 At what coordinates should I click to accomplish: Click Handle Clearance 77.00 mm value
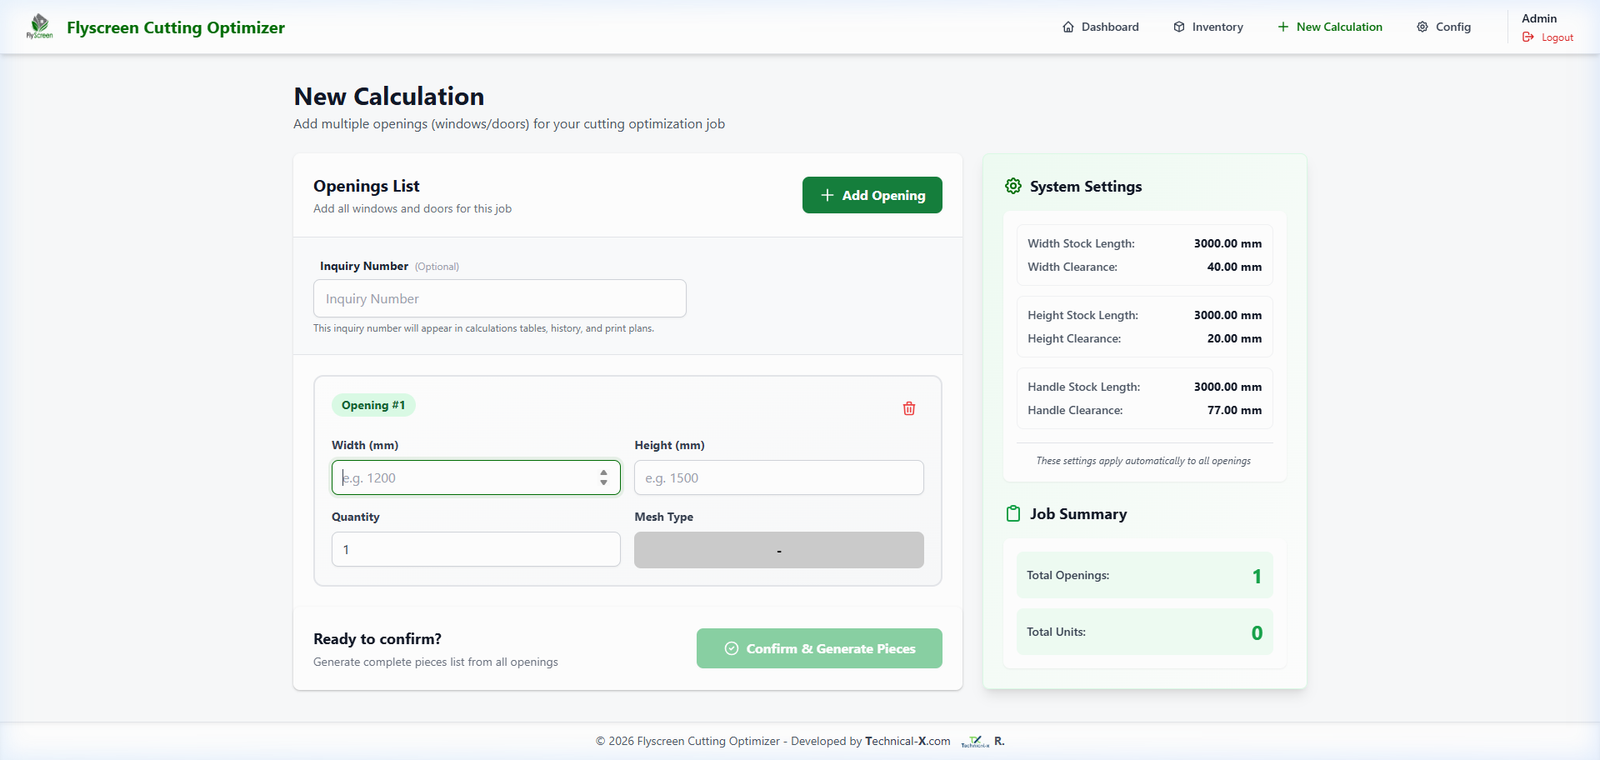(1234, 410)
